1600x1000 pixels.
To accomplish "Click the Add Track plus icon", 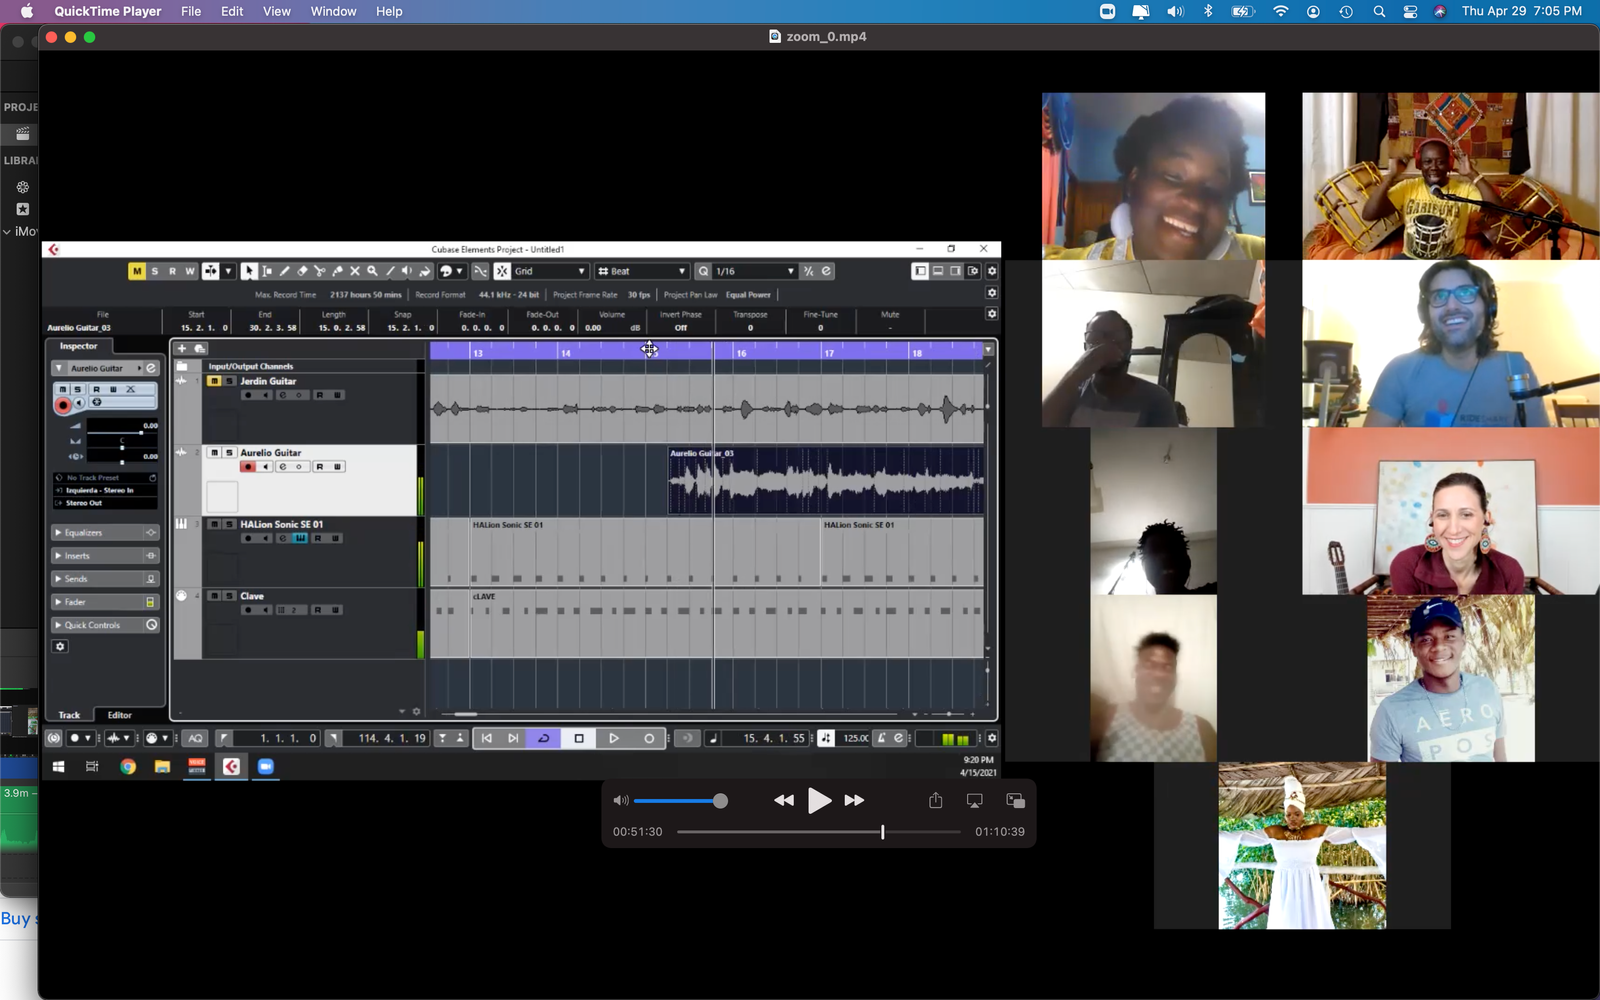I will coord(182,348).
